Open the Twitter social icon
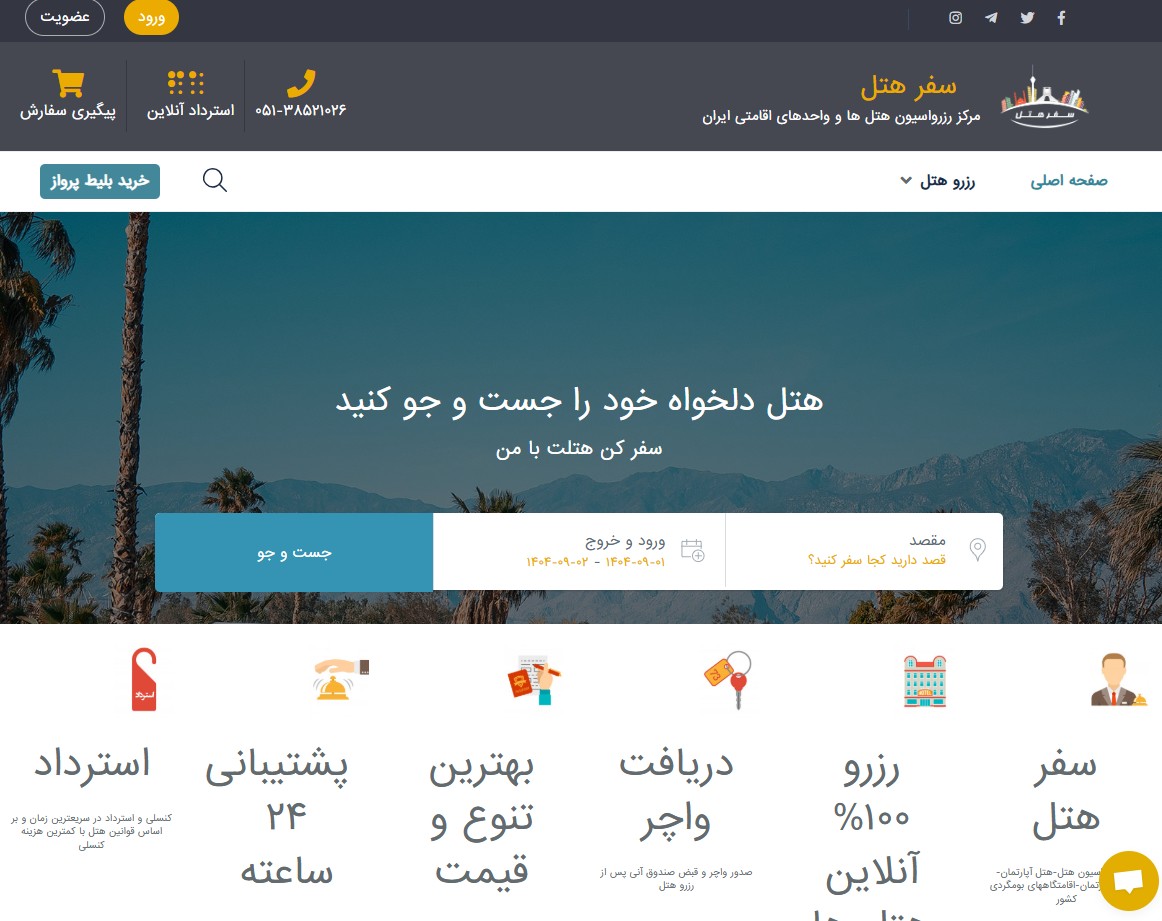1162x921 pixels. point(1026,18)
